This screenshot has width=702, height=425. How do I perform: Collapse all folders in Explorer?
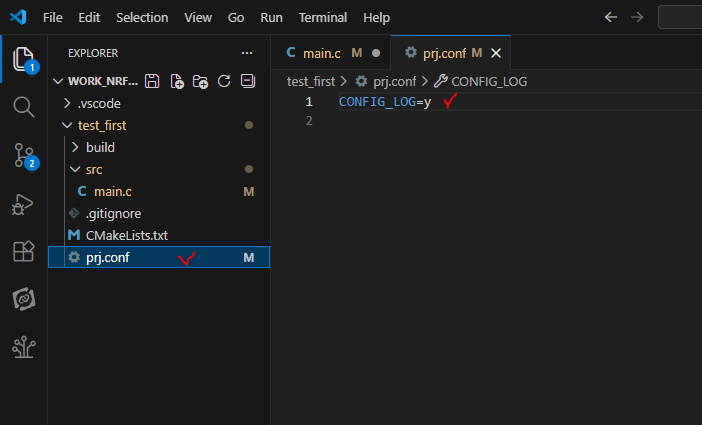click(x=248, y=81)
